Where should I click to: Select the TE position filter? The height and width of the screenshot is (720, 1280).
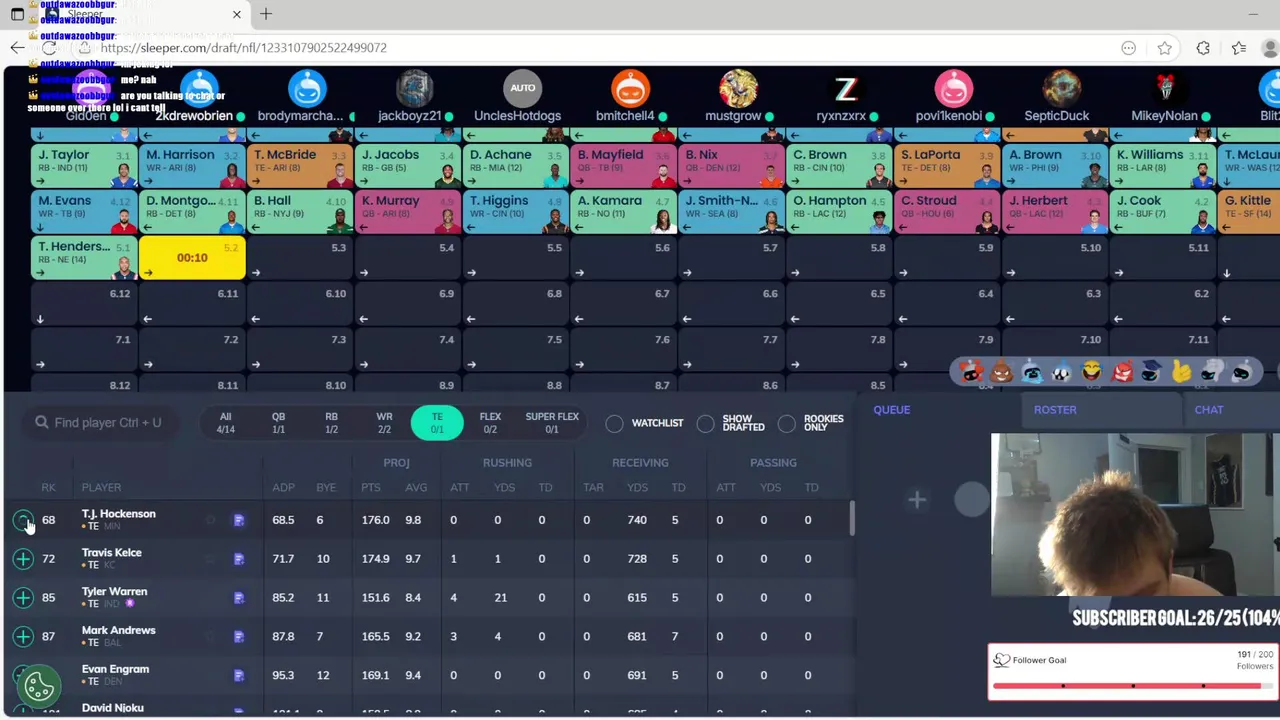[x=437, y=423]
